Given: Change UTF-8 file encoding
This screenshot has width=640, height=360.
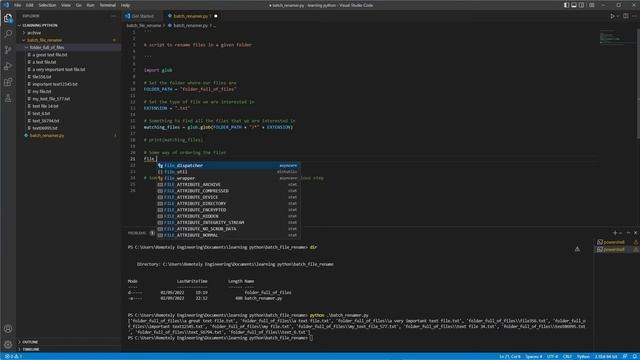Looking at the screenshot, I should coord(552,356).
